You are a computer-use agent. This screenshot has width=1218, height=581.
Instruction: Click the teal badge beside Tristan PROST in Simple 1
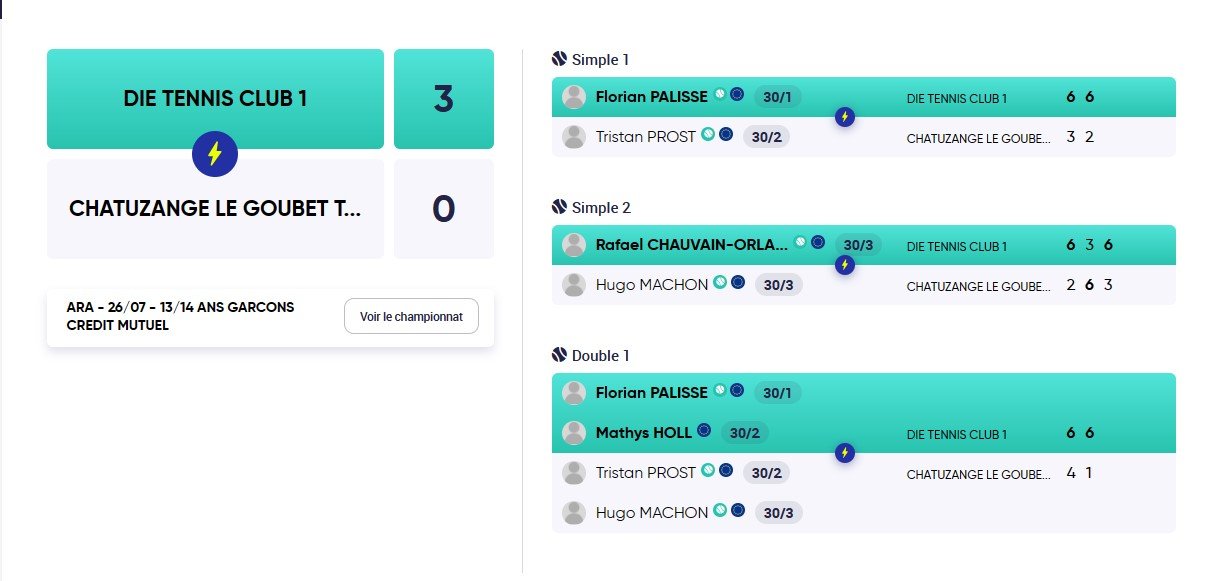(708, 134)
